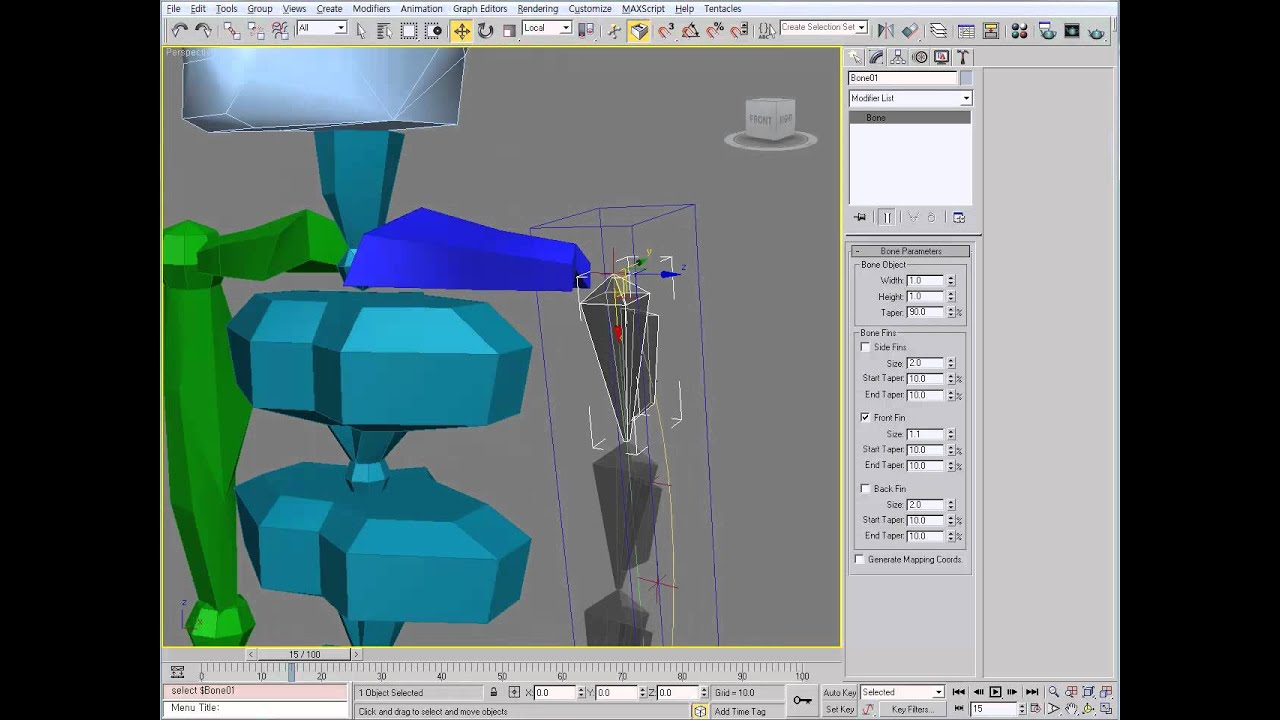Open the Utilities hammer panel
The width and height of the screenshot is (1280, 720).
[964, 57]
